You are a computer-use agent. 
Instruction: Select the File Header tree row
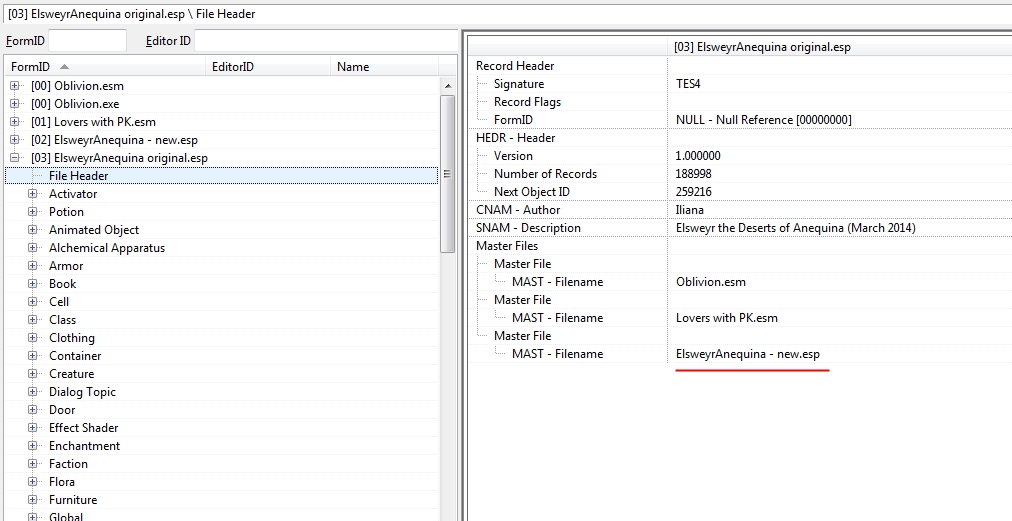pyautogui.click(x=221, y=176)
